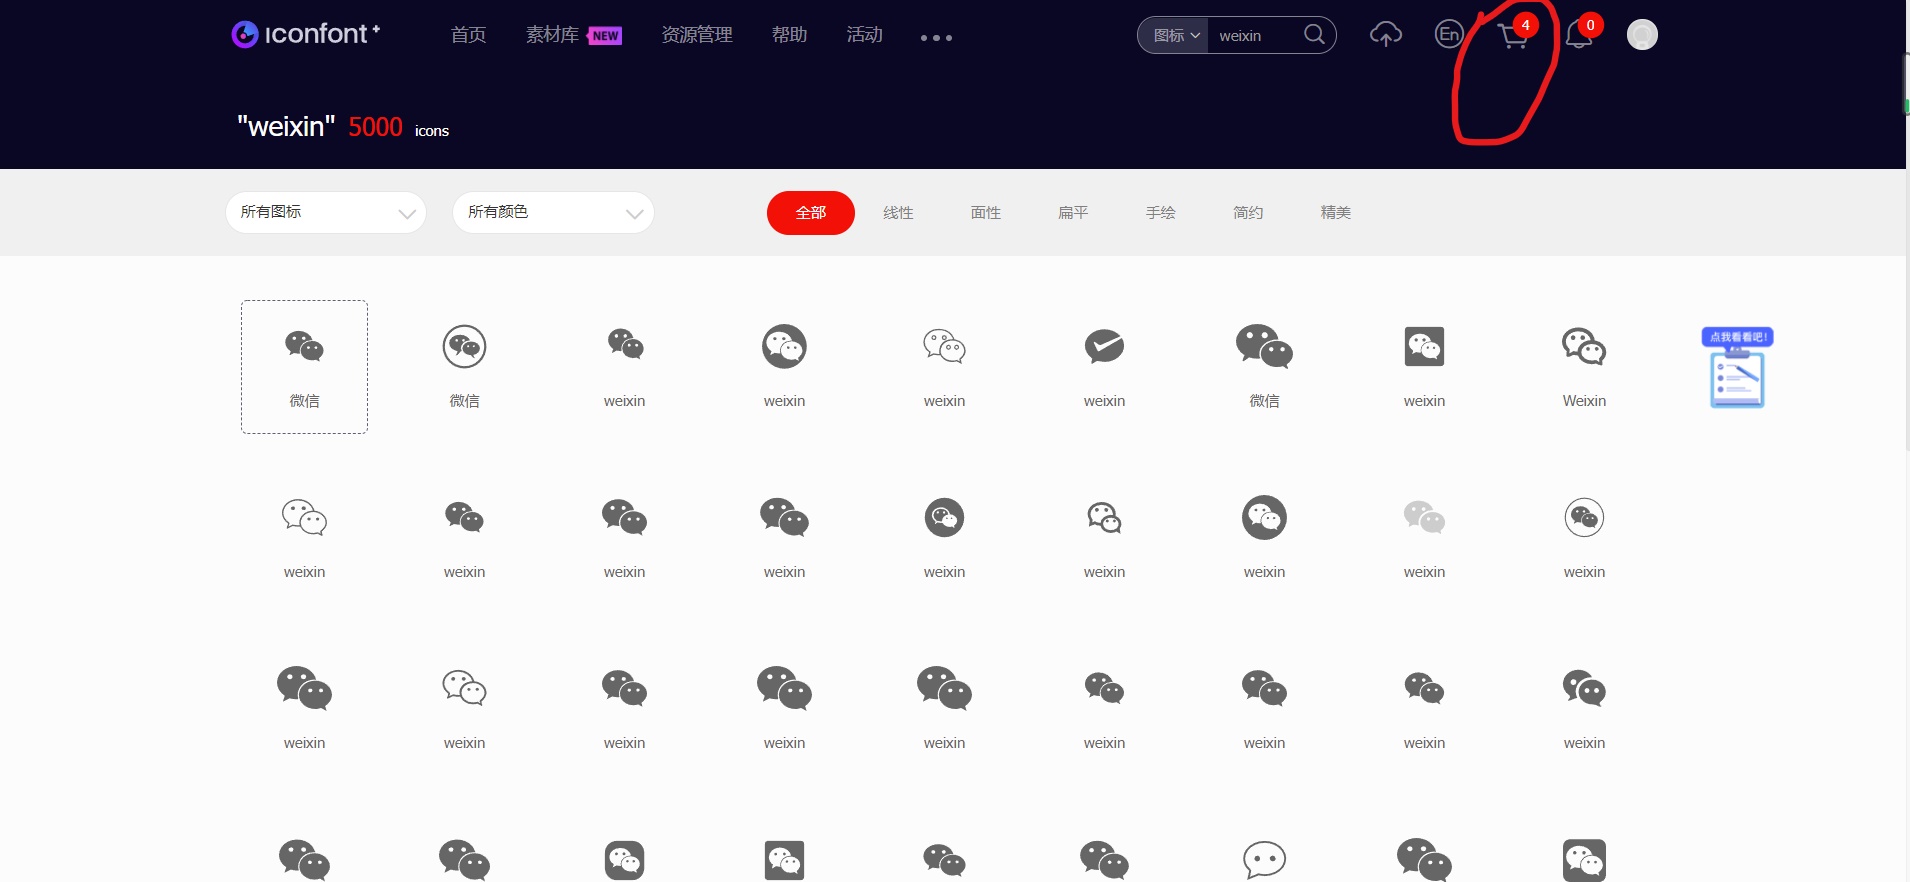The width and height of the screenshot is (1910, 882).
Task: Choose the checkmark speech bubble weixin icon
Action: point(1104,347)
